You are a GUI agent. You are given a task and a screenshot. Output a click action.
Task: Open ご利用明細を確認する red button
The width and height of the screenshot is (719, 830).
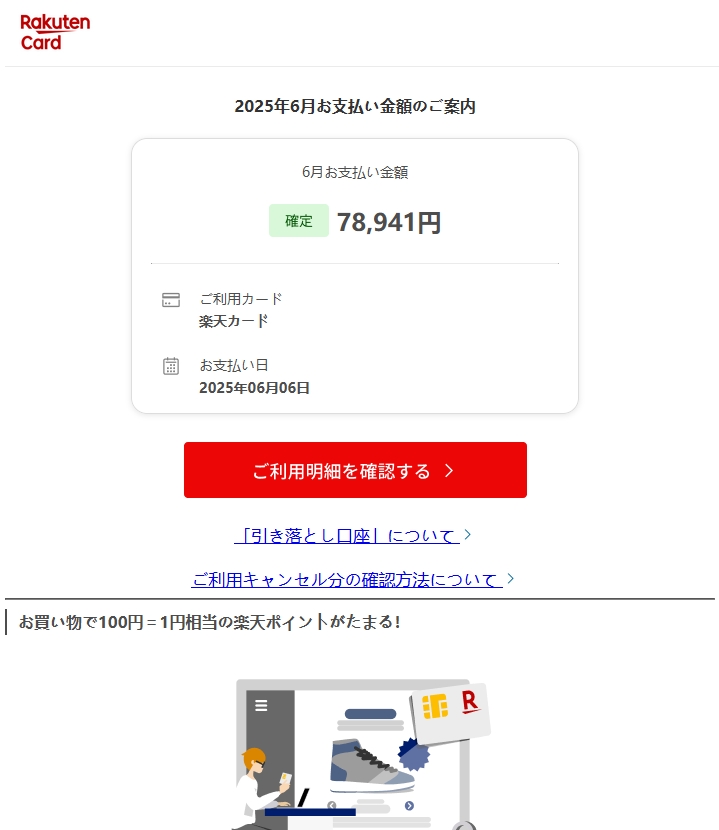tap(355, 470)
